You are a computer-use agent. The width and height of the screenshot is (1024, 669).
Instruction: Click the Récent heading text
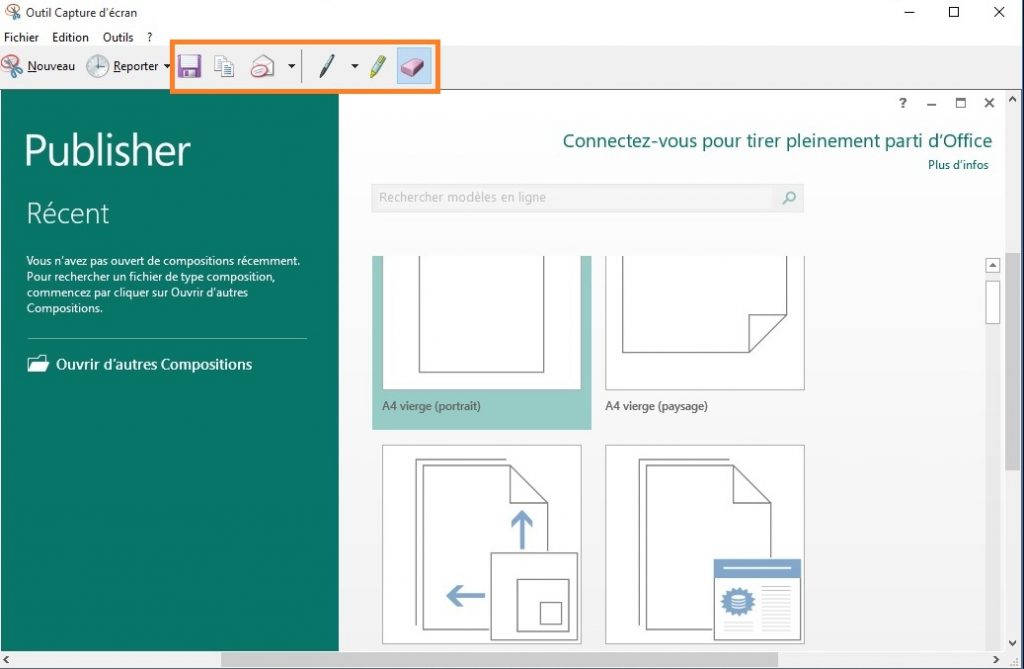(x=68, y=214)
